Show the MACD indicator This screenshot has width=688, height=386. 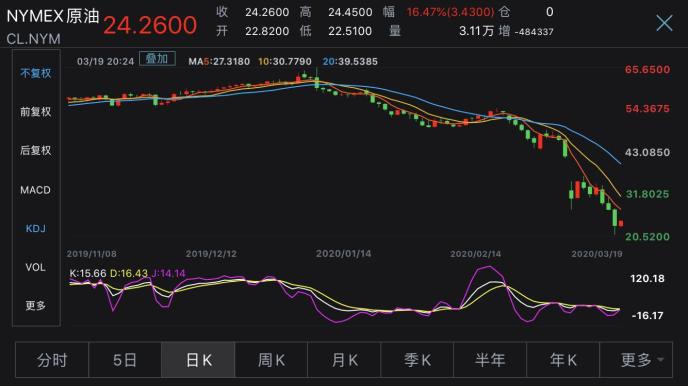click(36, 190)
